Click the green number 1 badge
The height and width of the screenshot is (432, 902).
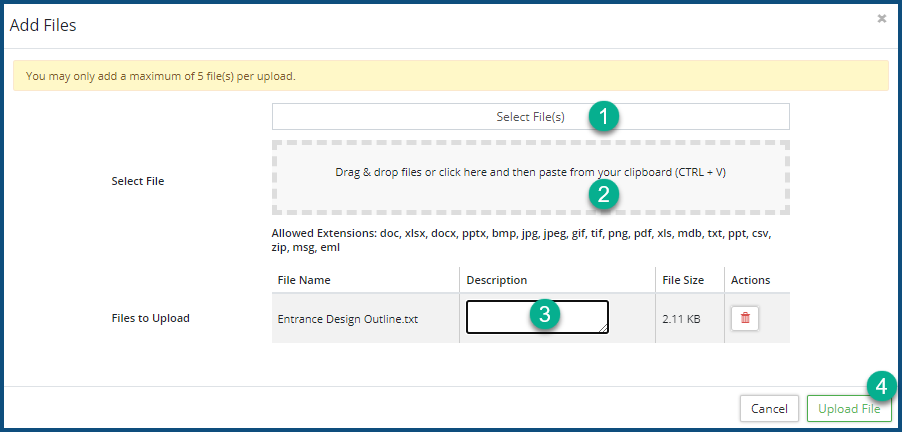(603, 117)
